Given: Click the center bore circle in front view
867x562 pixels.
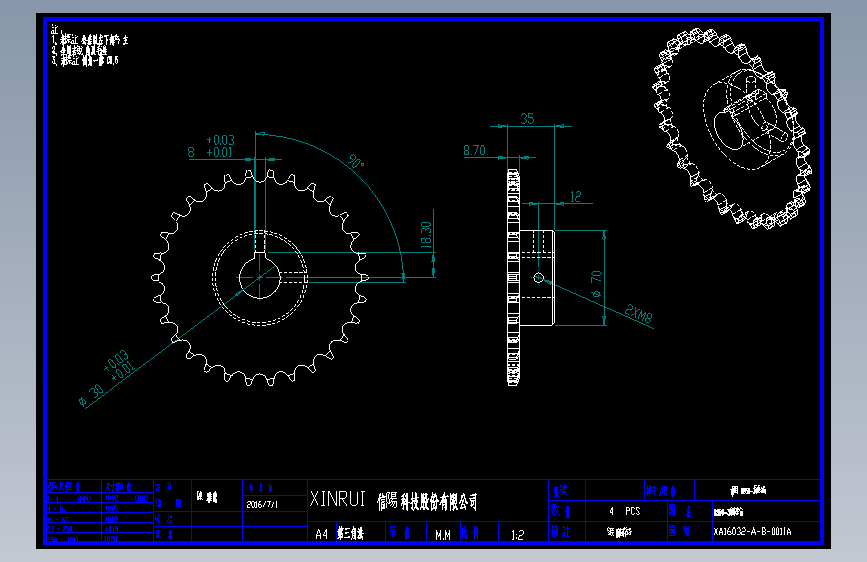Looking at the screenshot, I should [259, 277].
